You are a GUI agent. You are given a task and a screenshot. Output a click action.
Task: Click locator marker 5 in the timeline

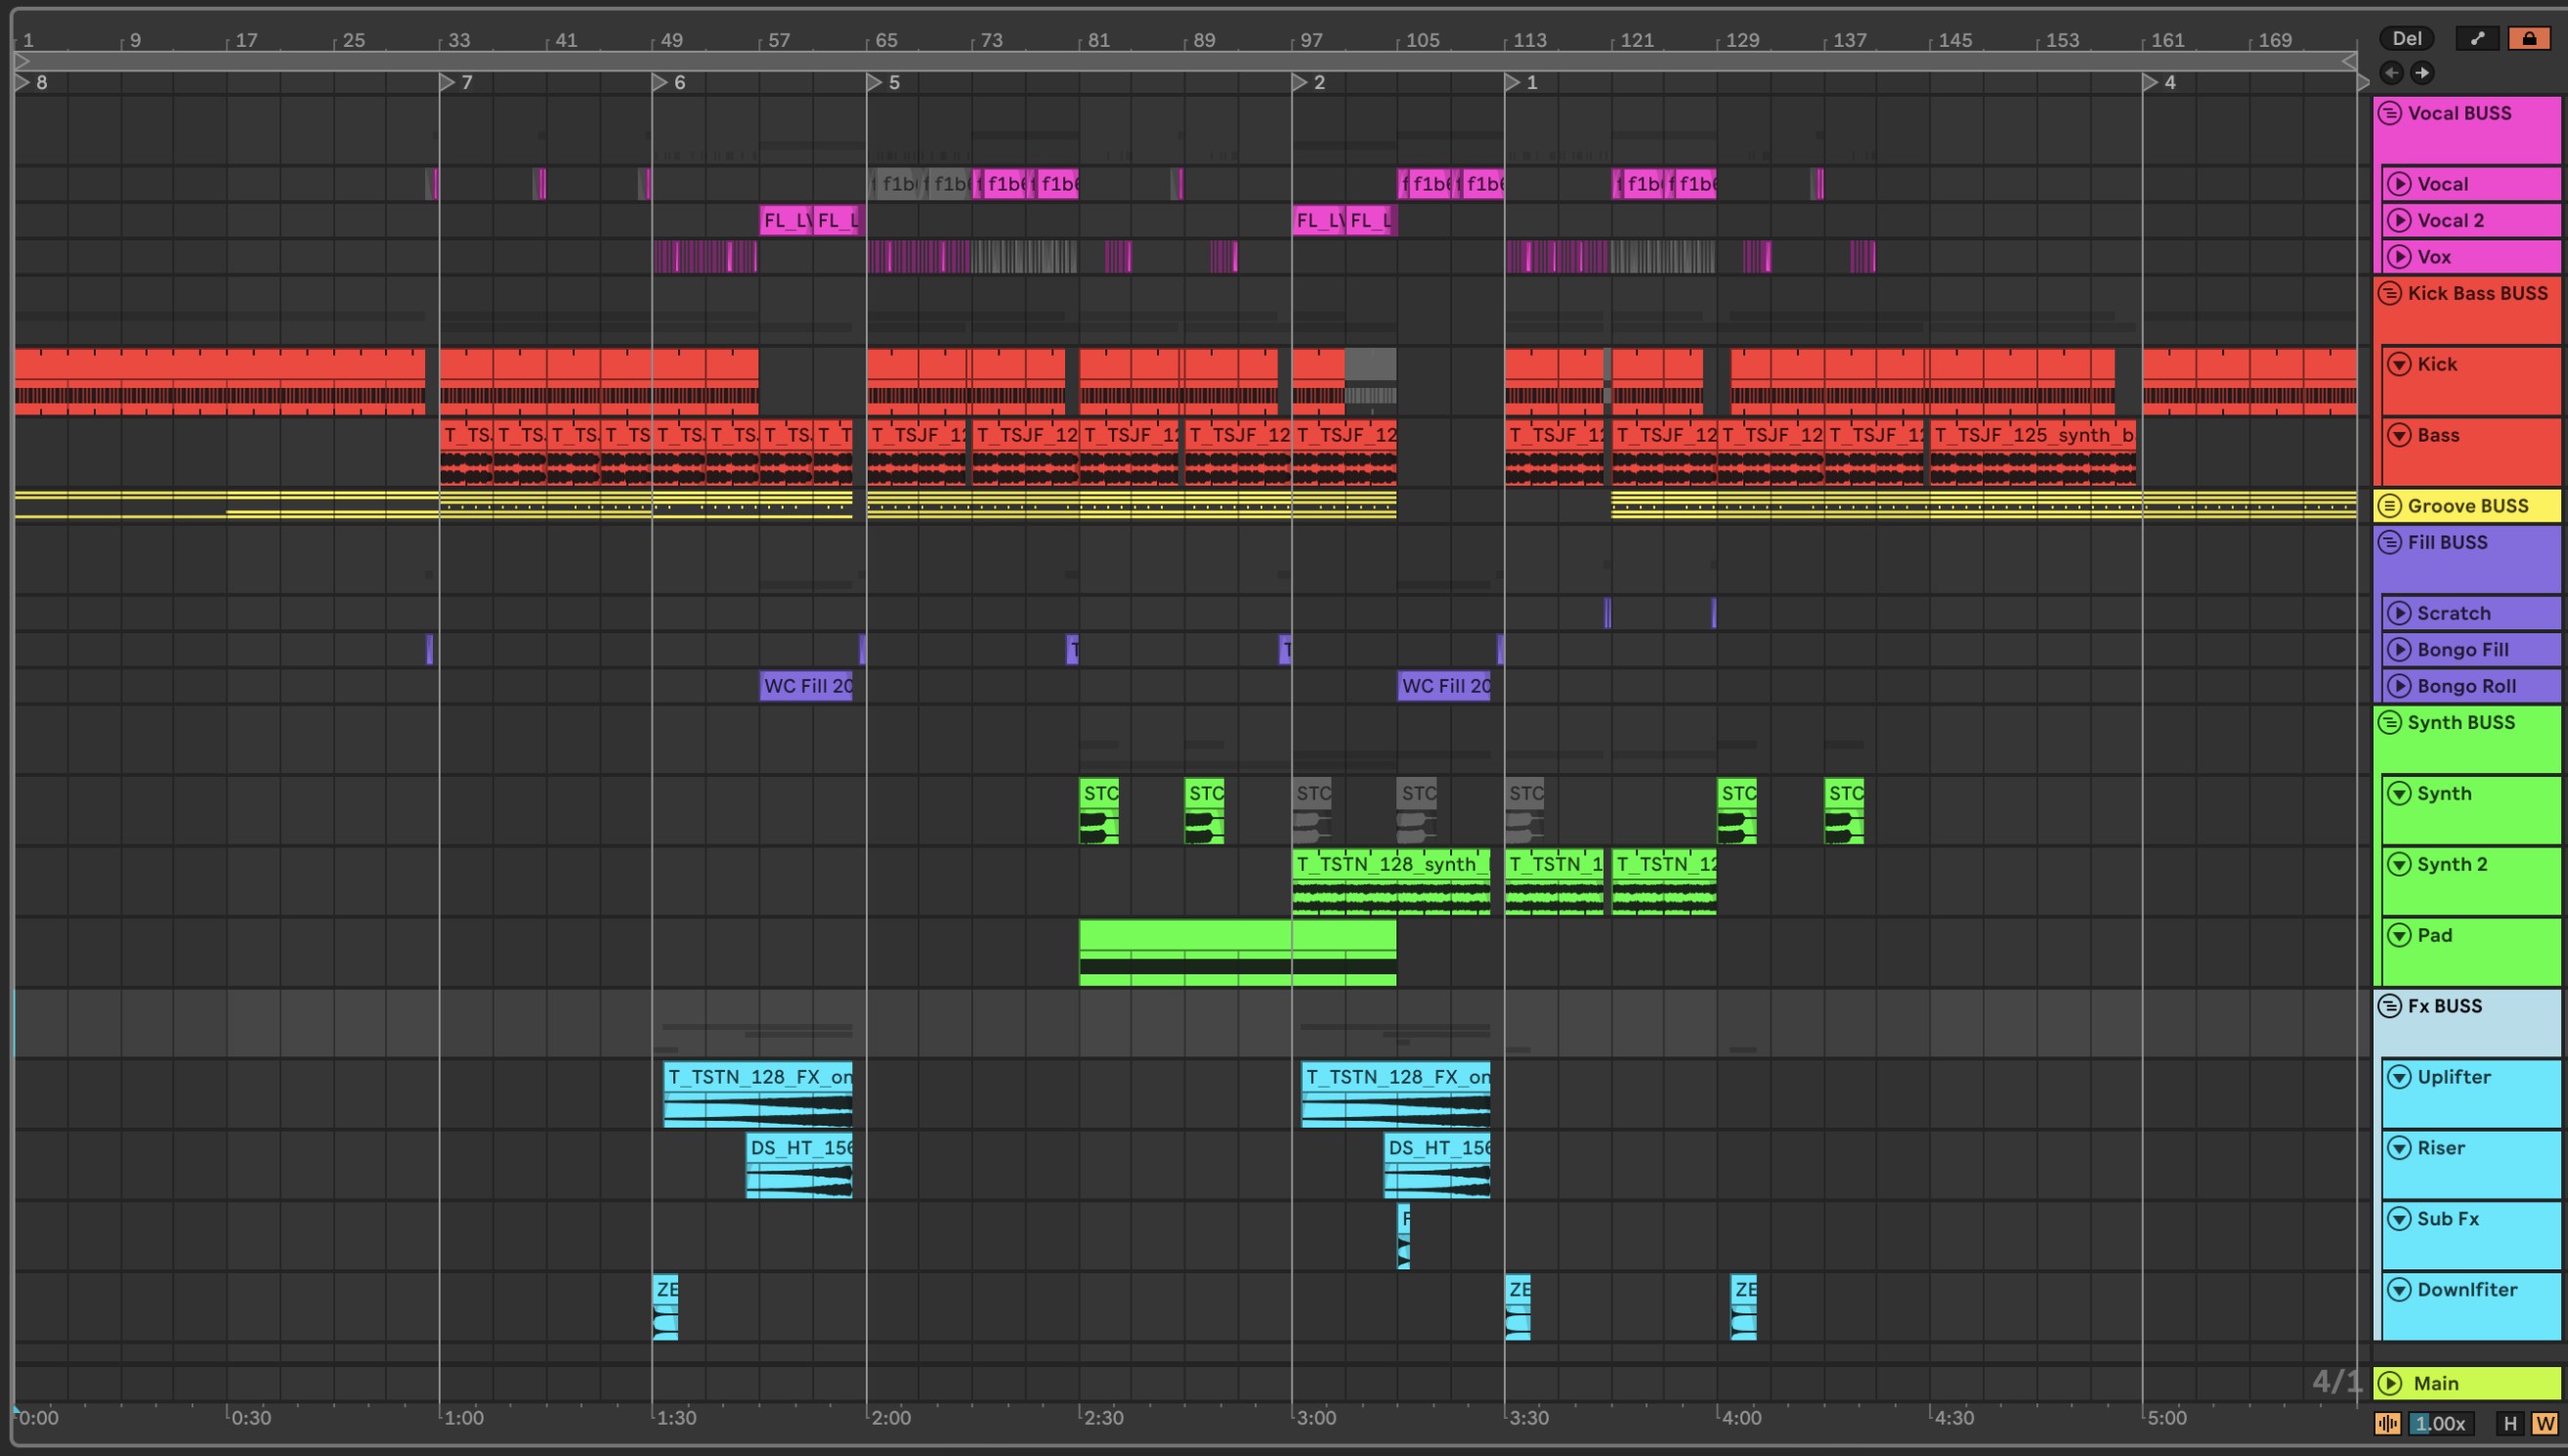(875, 82)
